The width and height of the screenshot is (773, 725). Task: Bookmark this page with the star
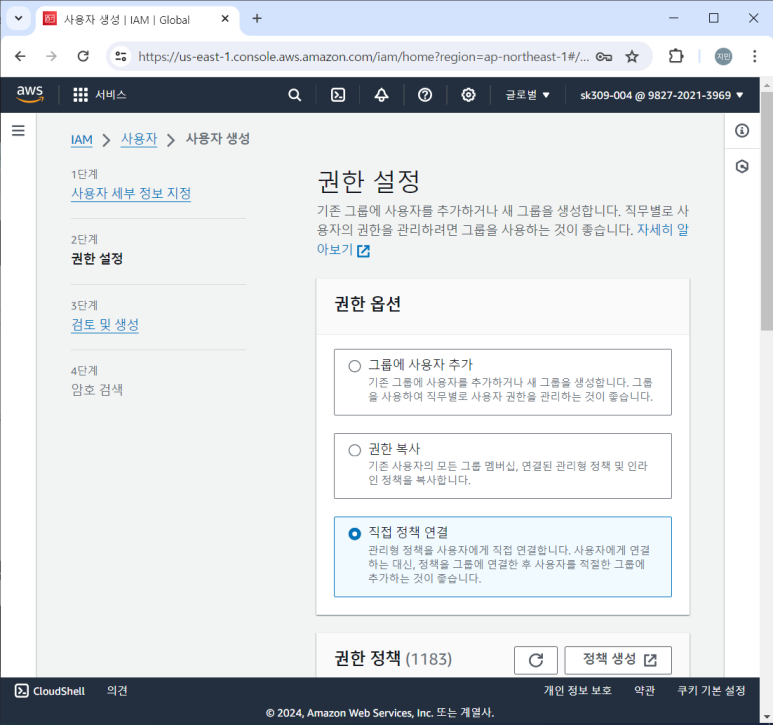click(x=632, y=57)
